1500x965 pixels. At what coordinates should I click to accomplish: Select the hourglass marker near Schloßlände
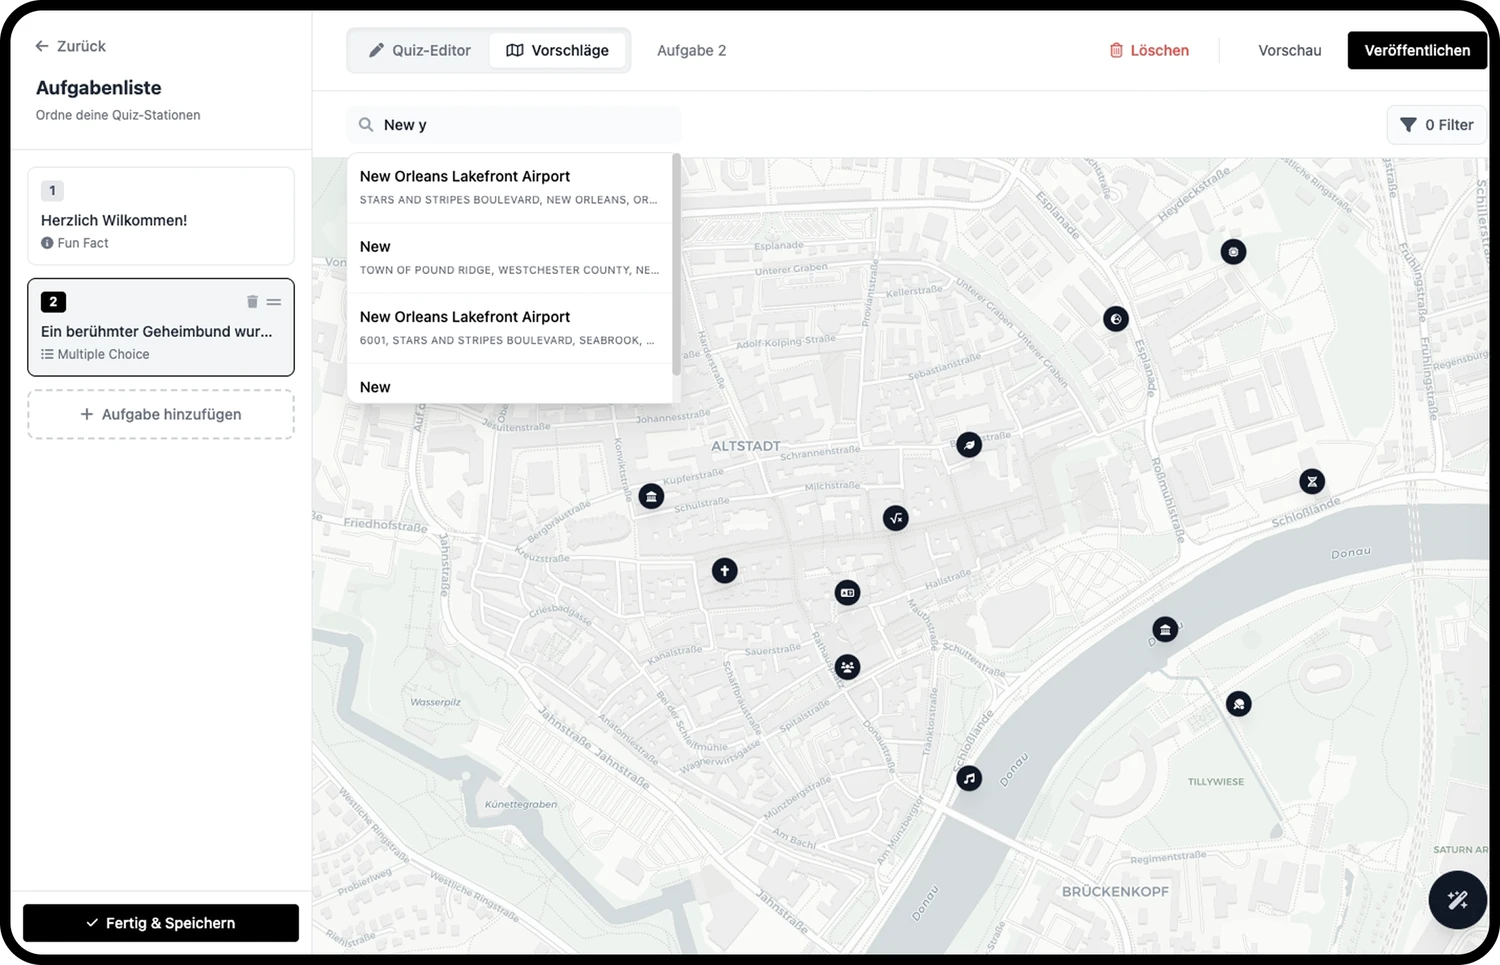pos(1312,482)
